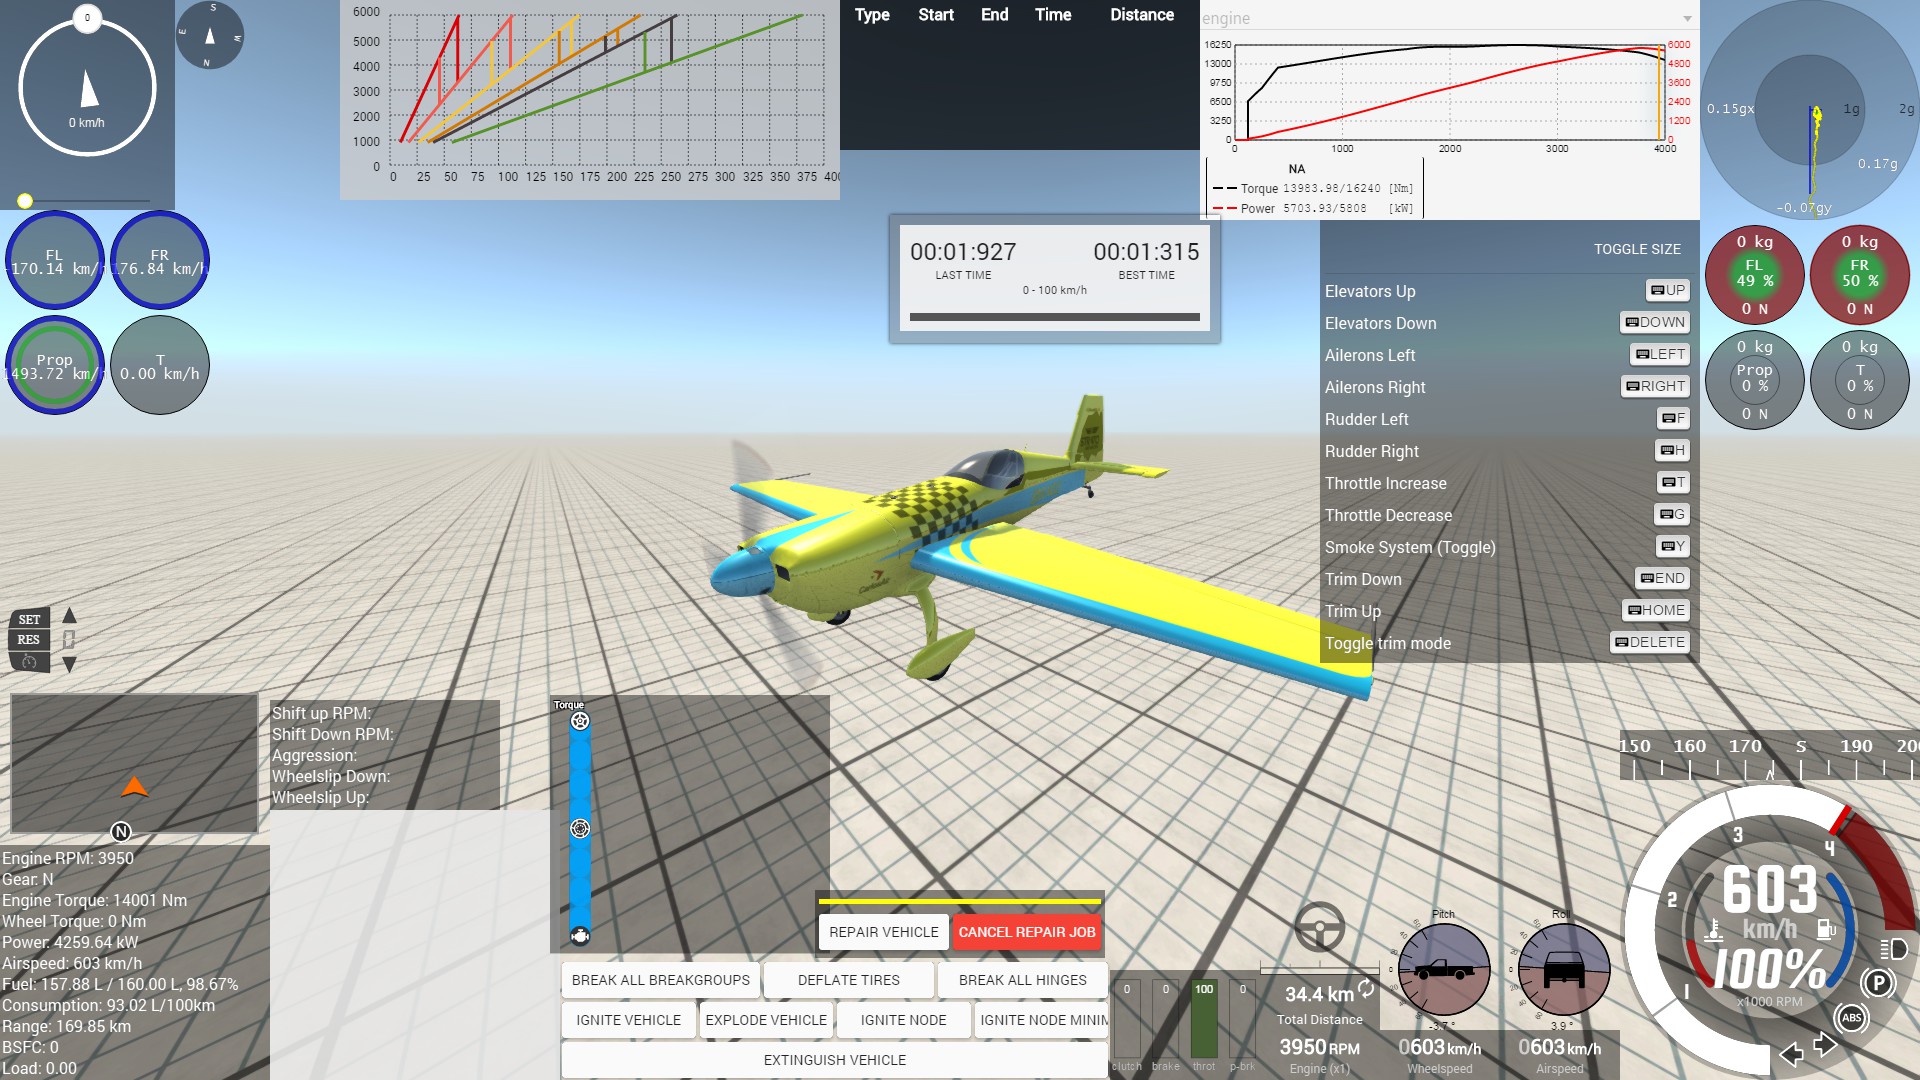Click the DEFLATE TIRES button
This screenshot has width=1920, height=1080.
849,980
